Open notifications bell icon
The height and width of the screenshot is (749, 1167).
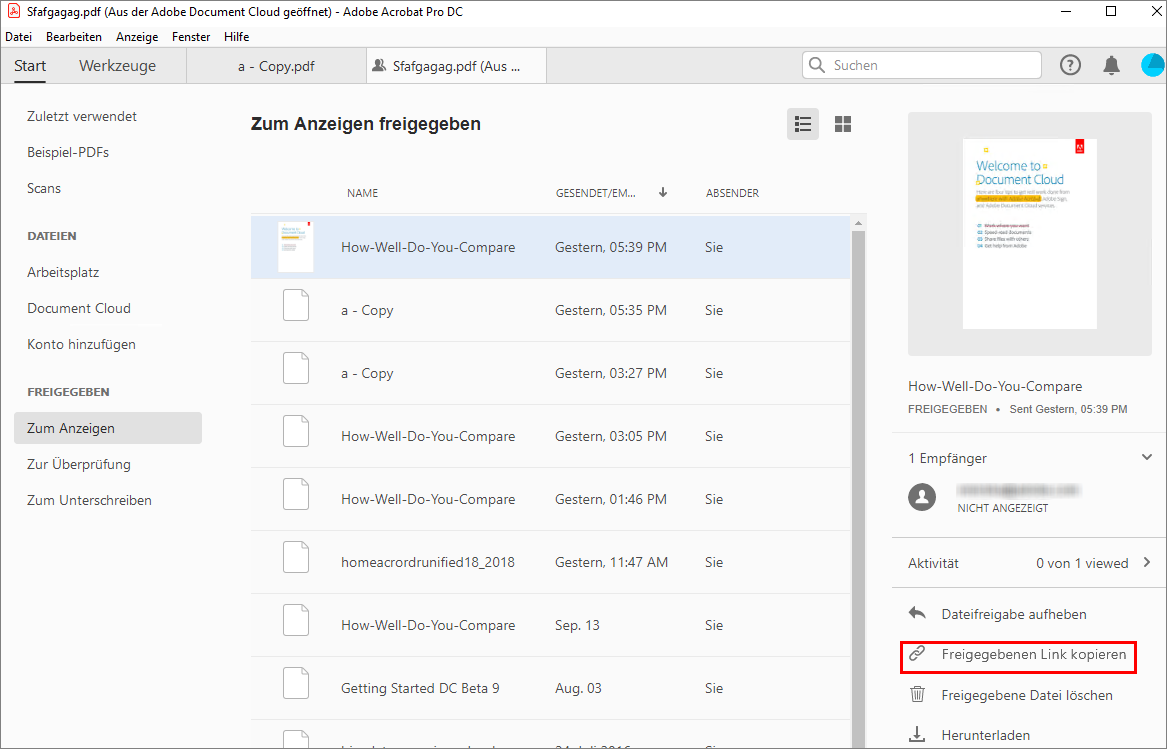coord(1111,66)
